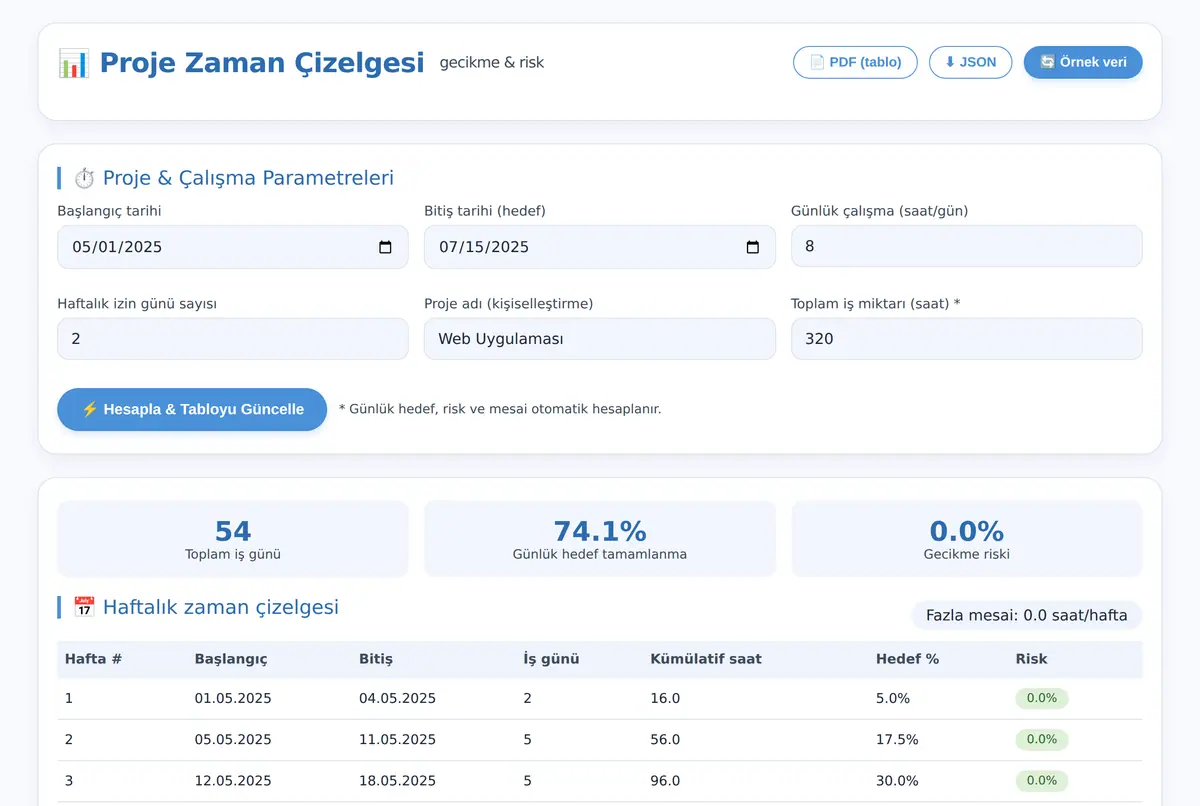The image size is (1200, 806).
Task: Click the Haftalık zaman çizelgesi heading
Action: click(x=220, y=607)
